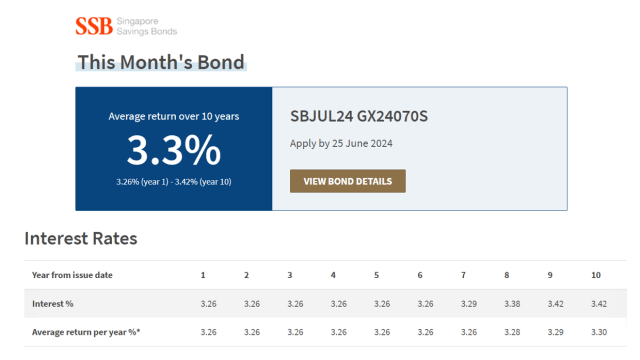
Task: Select year 8 average return 3.28
Action: coord(512,332)
